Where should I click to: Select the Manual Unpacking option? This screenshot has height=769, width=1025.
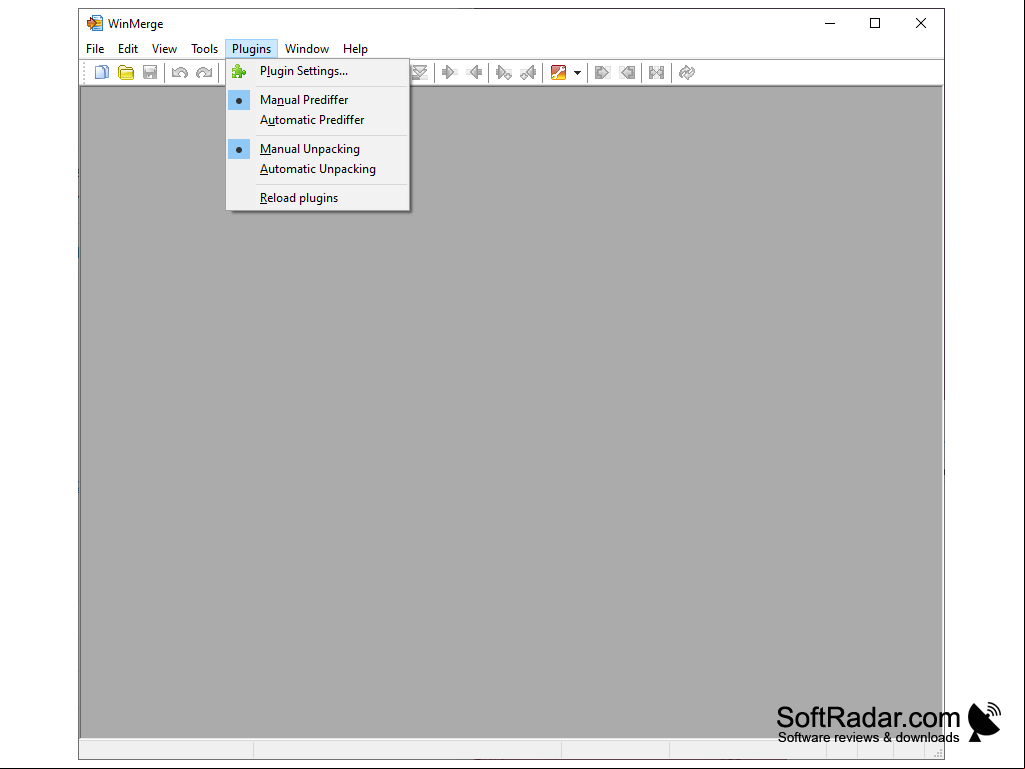[x=318, y=149]
